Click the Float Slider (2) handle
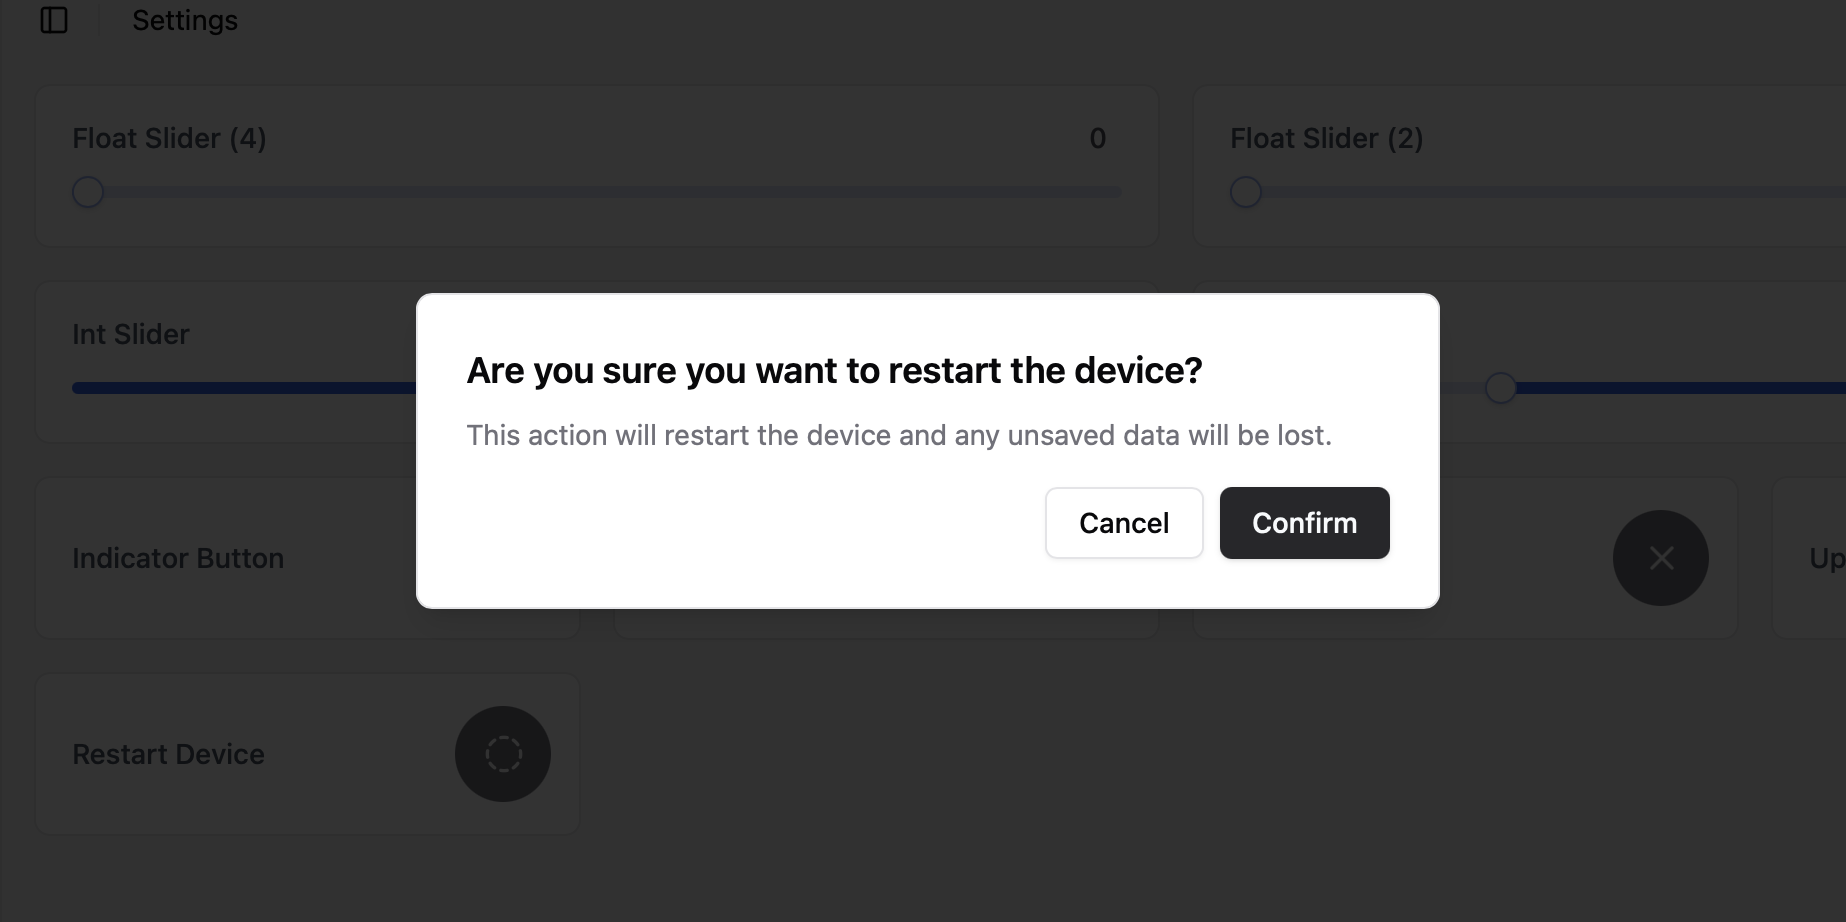Image resolution: width=1846 pixels, height=922 pixels. pyautogui.click(x=1245, y=192)
